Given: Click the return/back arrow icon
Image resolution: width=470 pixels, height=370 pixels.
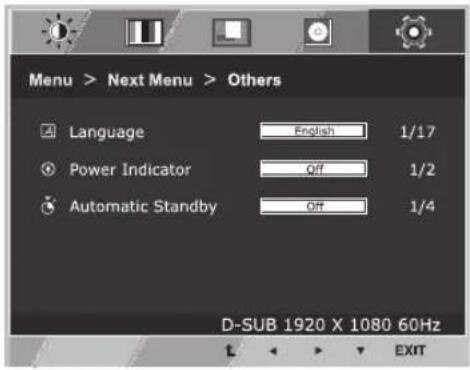Looking at the screenshot, I should click(x=230, y=351).
